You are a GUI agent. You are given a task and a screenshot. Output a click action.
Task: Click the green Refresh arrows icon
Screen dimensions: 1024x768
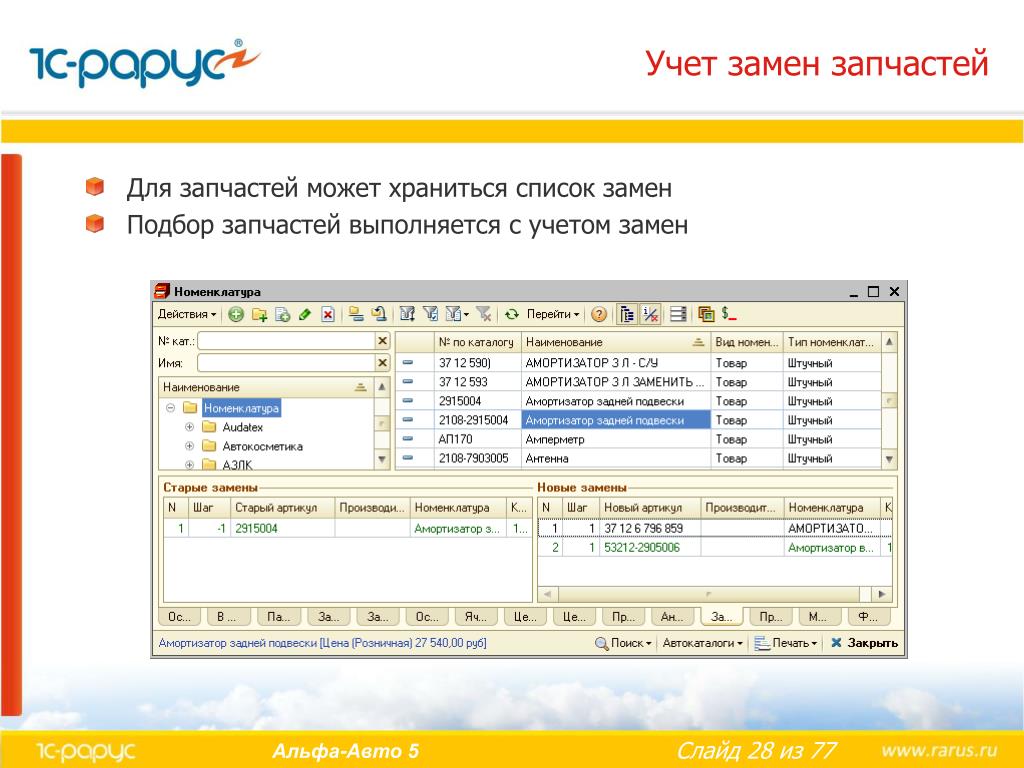512,314
